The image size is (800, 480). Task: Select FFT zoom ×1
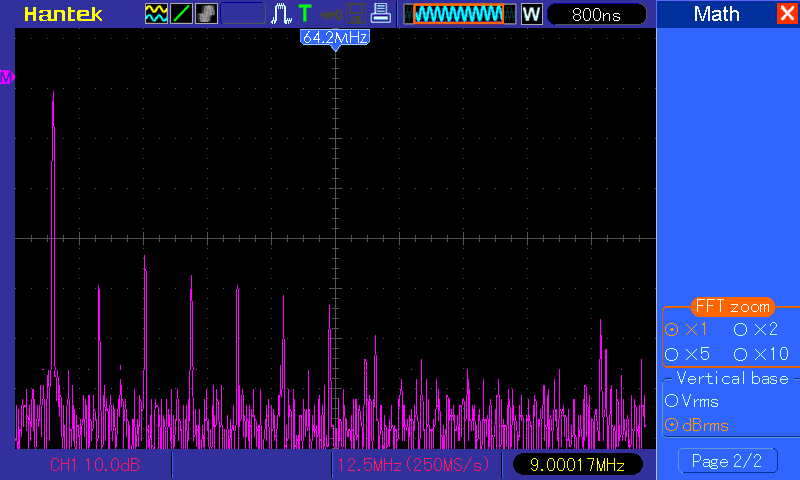[x=687, y=330]
